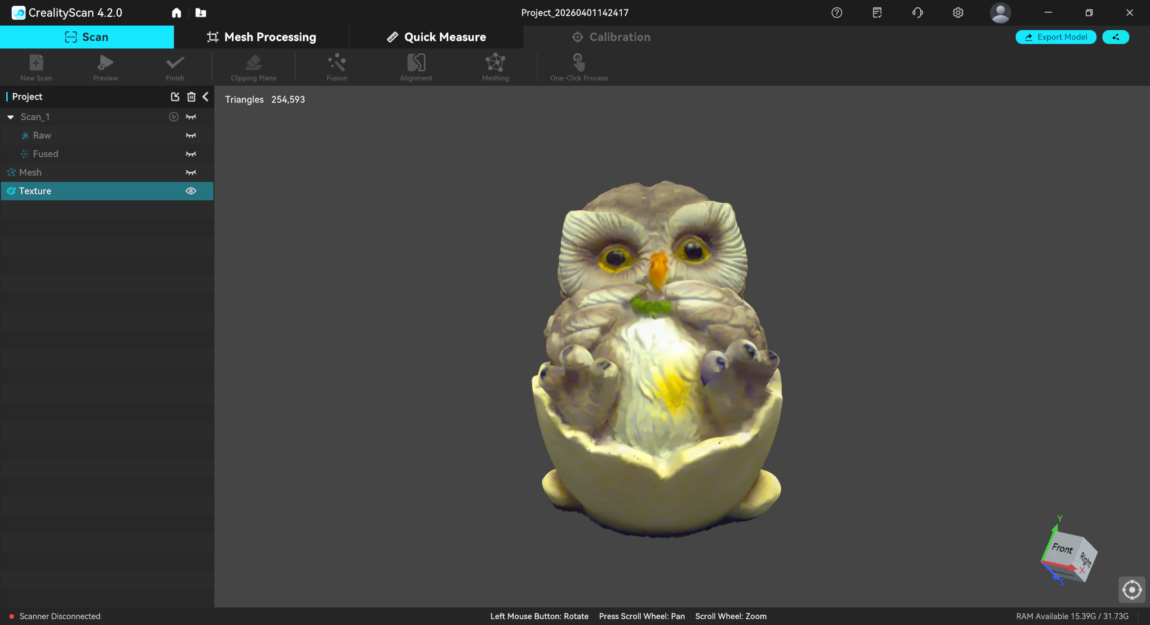The width and height of the screenshot is (1150, 625).
Task: Toggle visibility of the Raw data
Action: click(190, 136)
